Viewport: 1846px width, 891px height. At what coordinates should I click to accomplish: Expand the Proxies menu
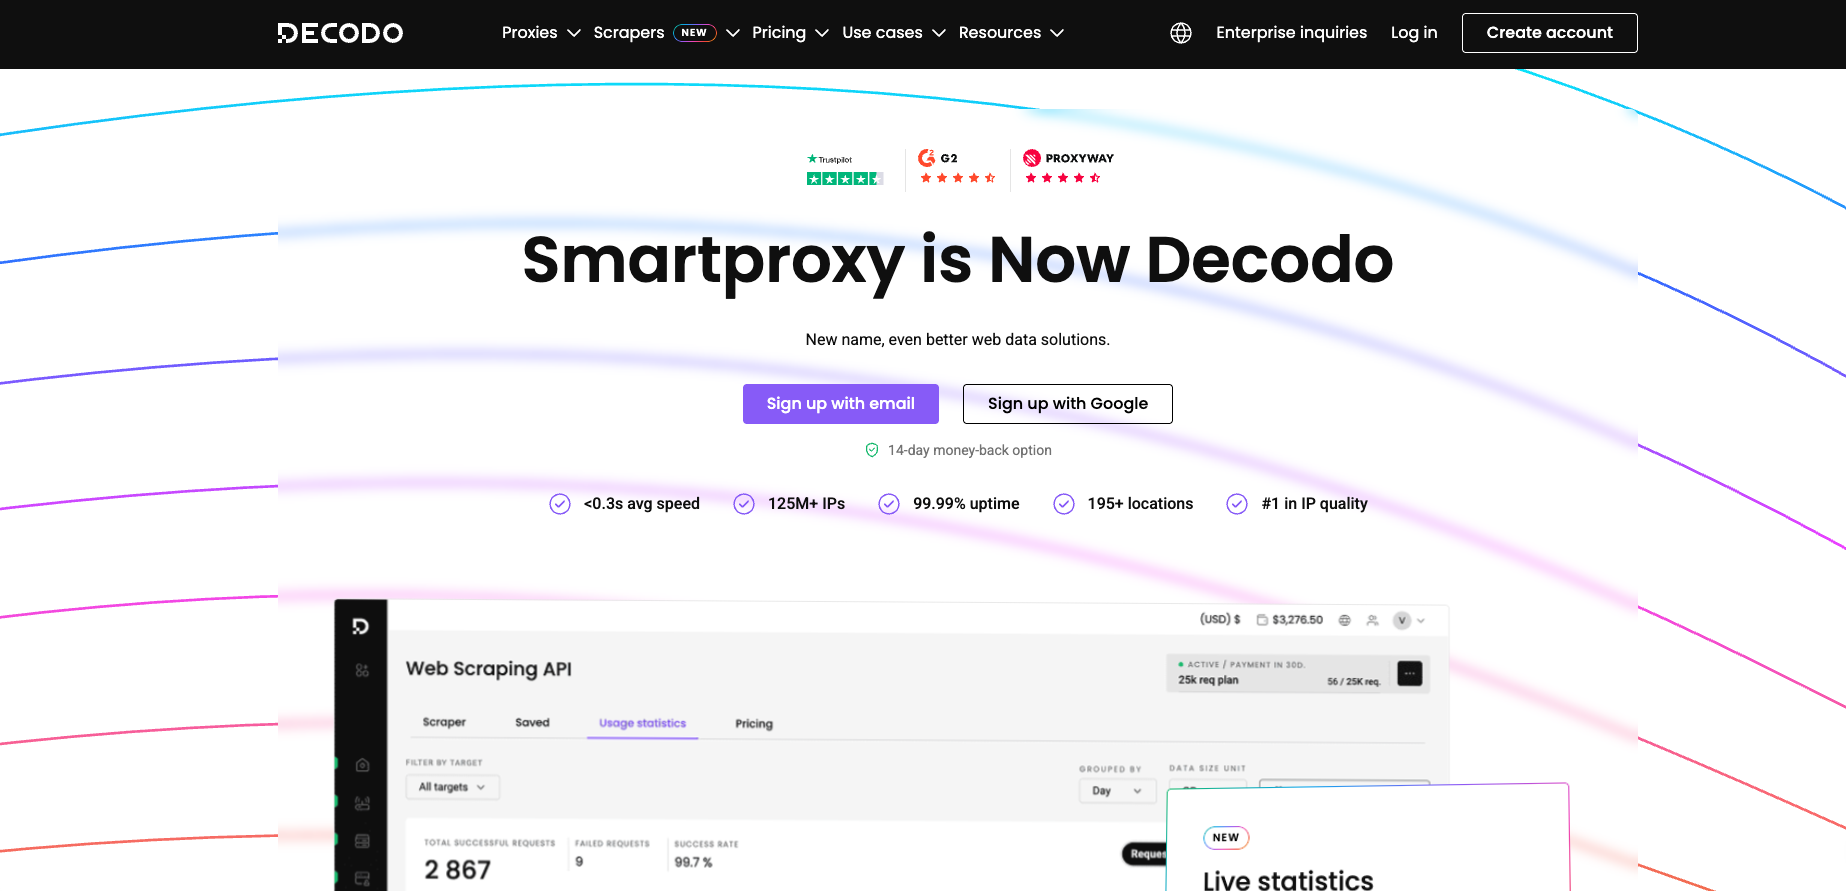tap(541, 33)
